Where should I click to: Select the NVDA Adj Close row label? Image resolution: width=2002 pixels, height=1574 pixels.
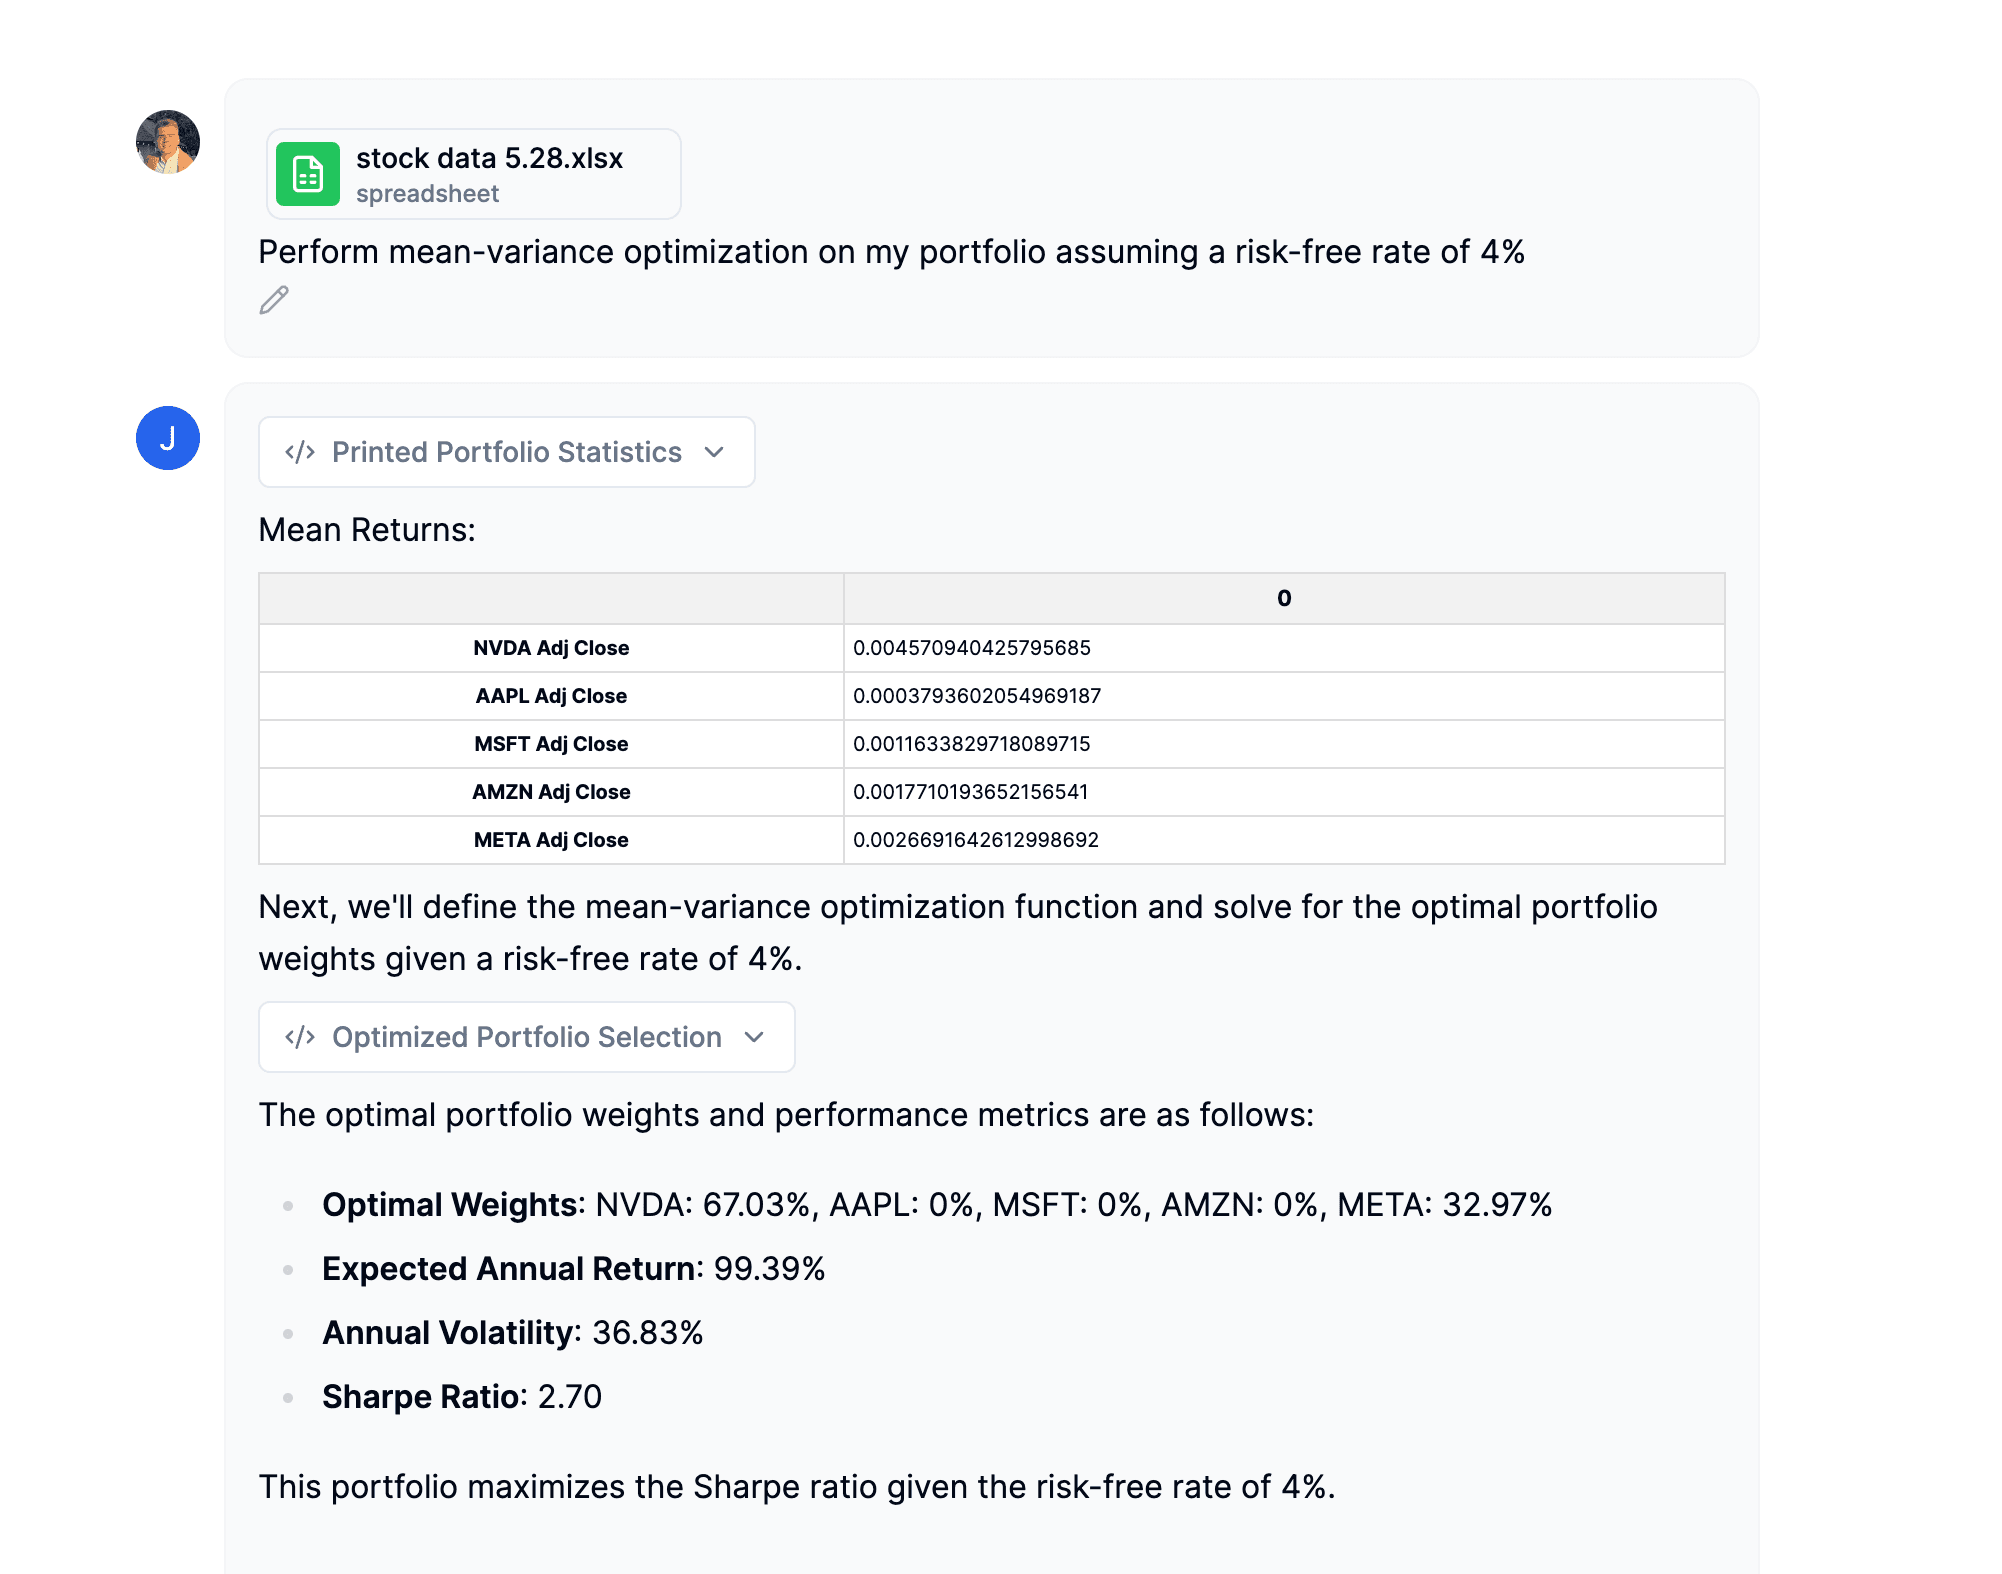[551, 648]
